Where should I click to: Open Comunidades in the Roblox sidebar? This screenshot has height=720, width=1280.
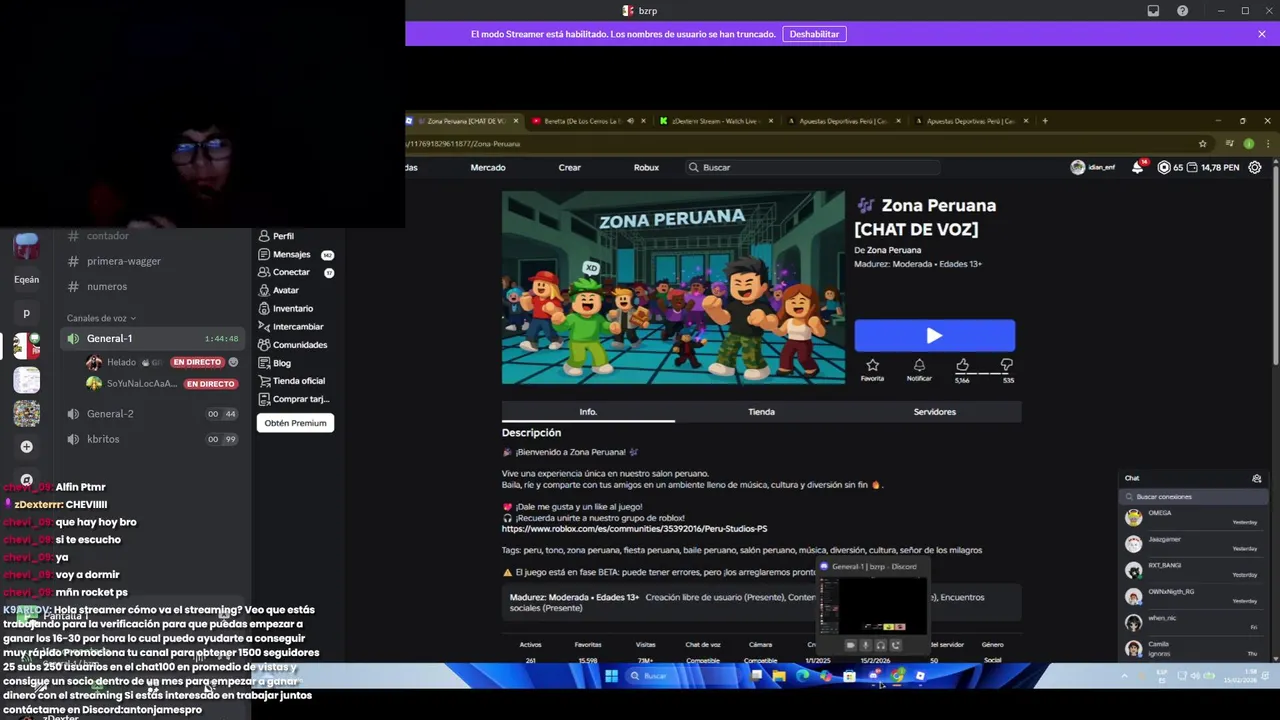click(292, 344)
